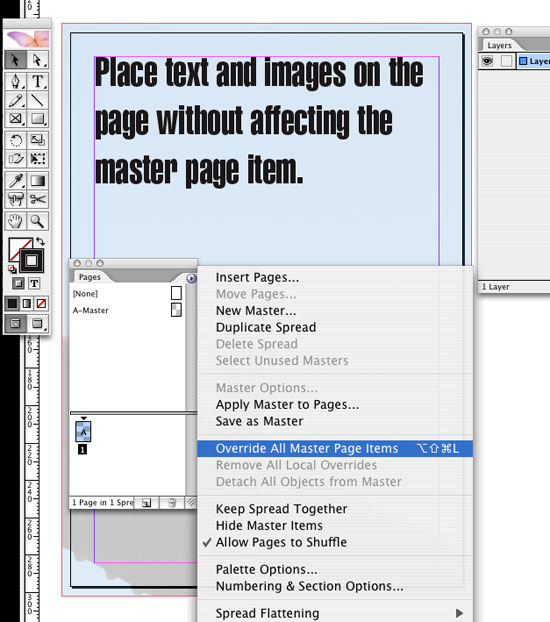Toggle Allow Pages to Shuffle checkmark
The image size is (550, 622).
[x=335, y=542]
